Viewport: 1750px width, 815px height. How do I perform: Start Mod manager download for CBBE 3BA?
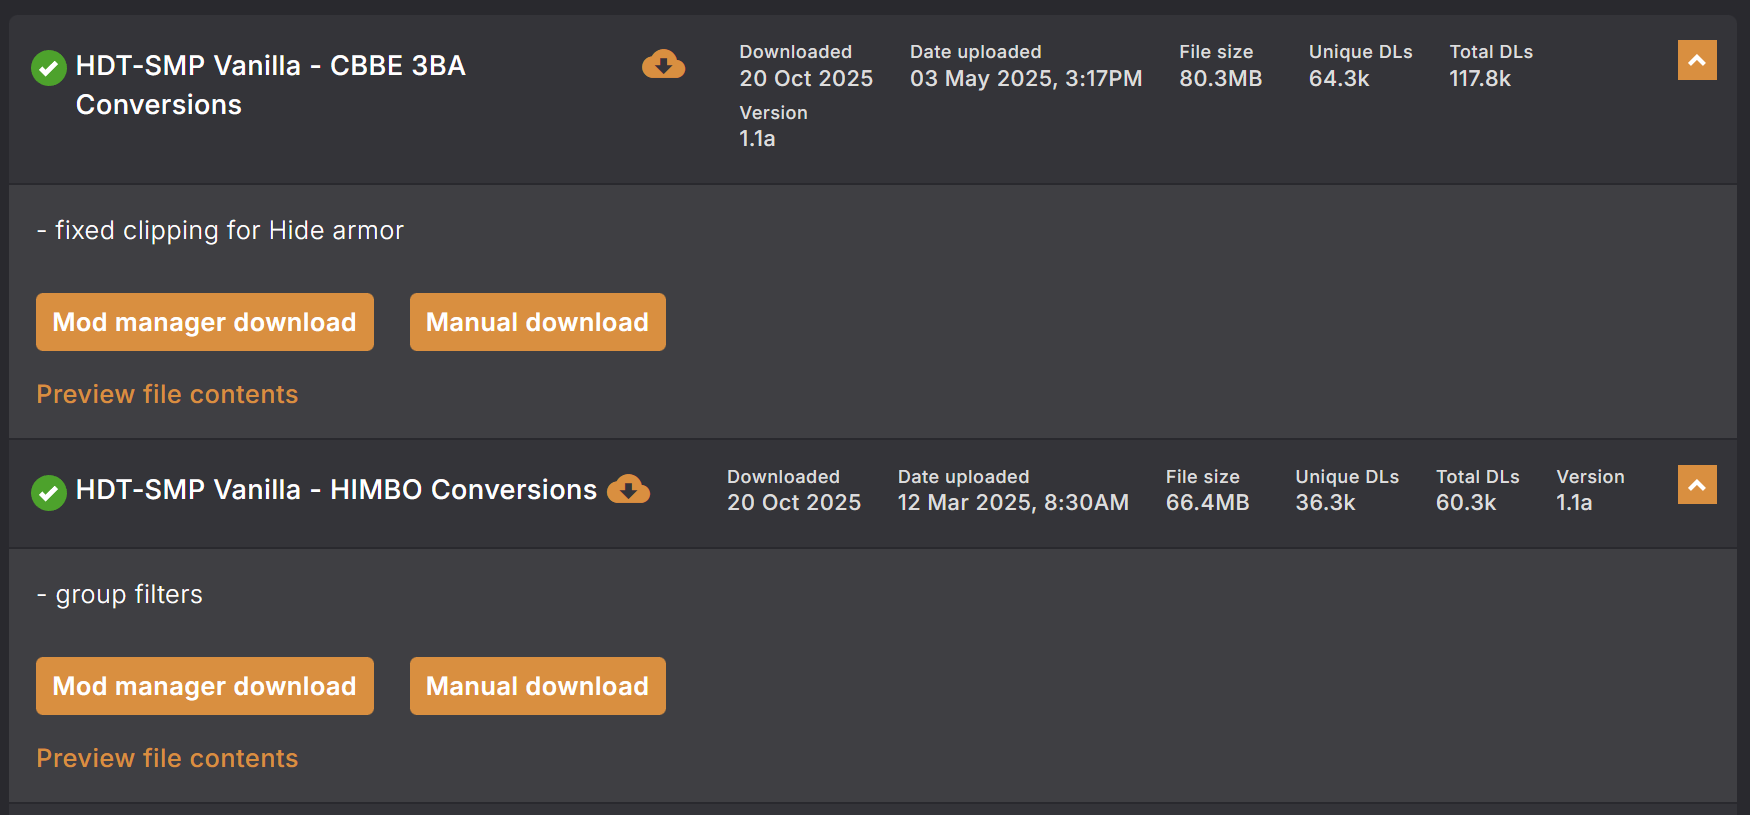tap(205, 322)
